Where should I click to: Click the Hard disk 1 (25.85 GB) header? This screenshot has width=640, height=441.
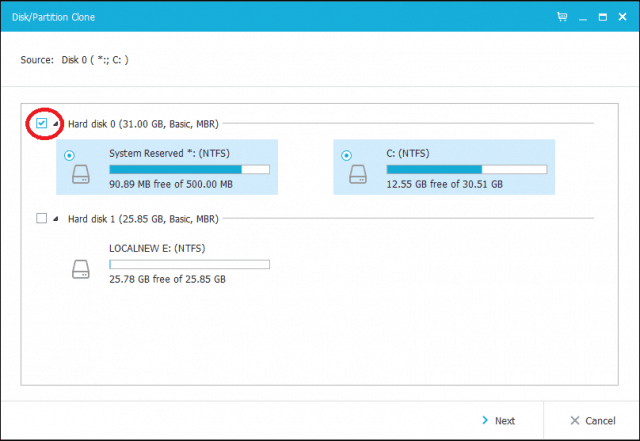click(143, 219)
